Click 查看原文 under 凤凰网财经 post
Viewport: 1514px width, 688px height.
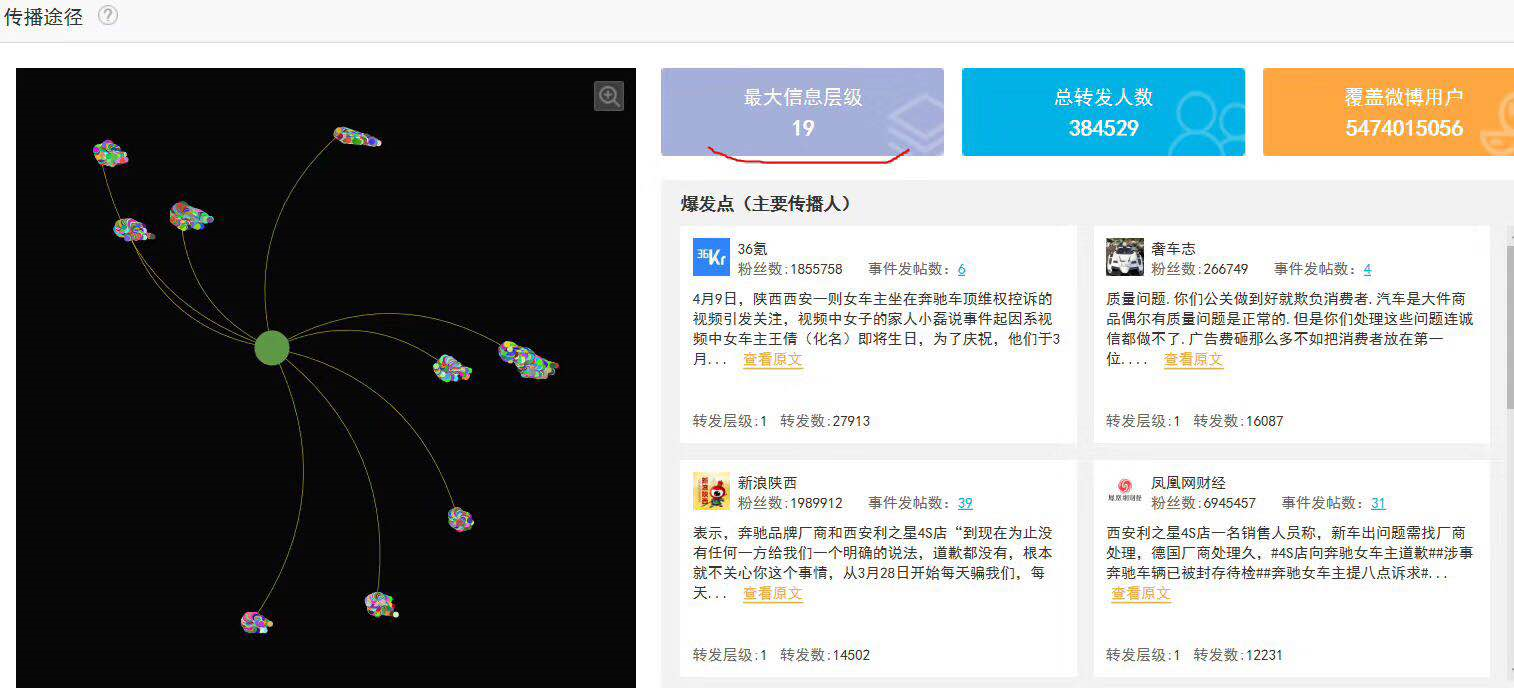(x=1141, y=594)
